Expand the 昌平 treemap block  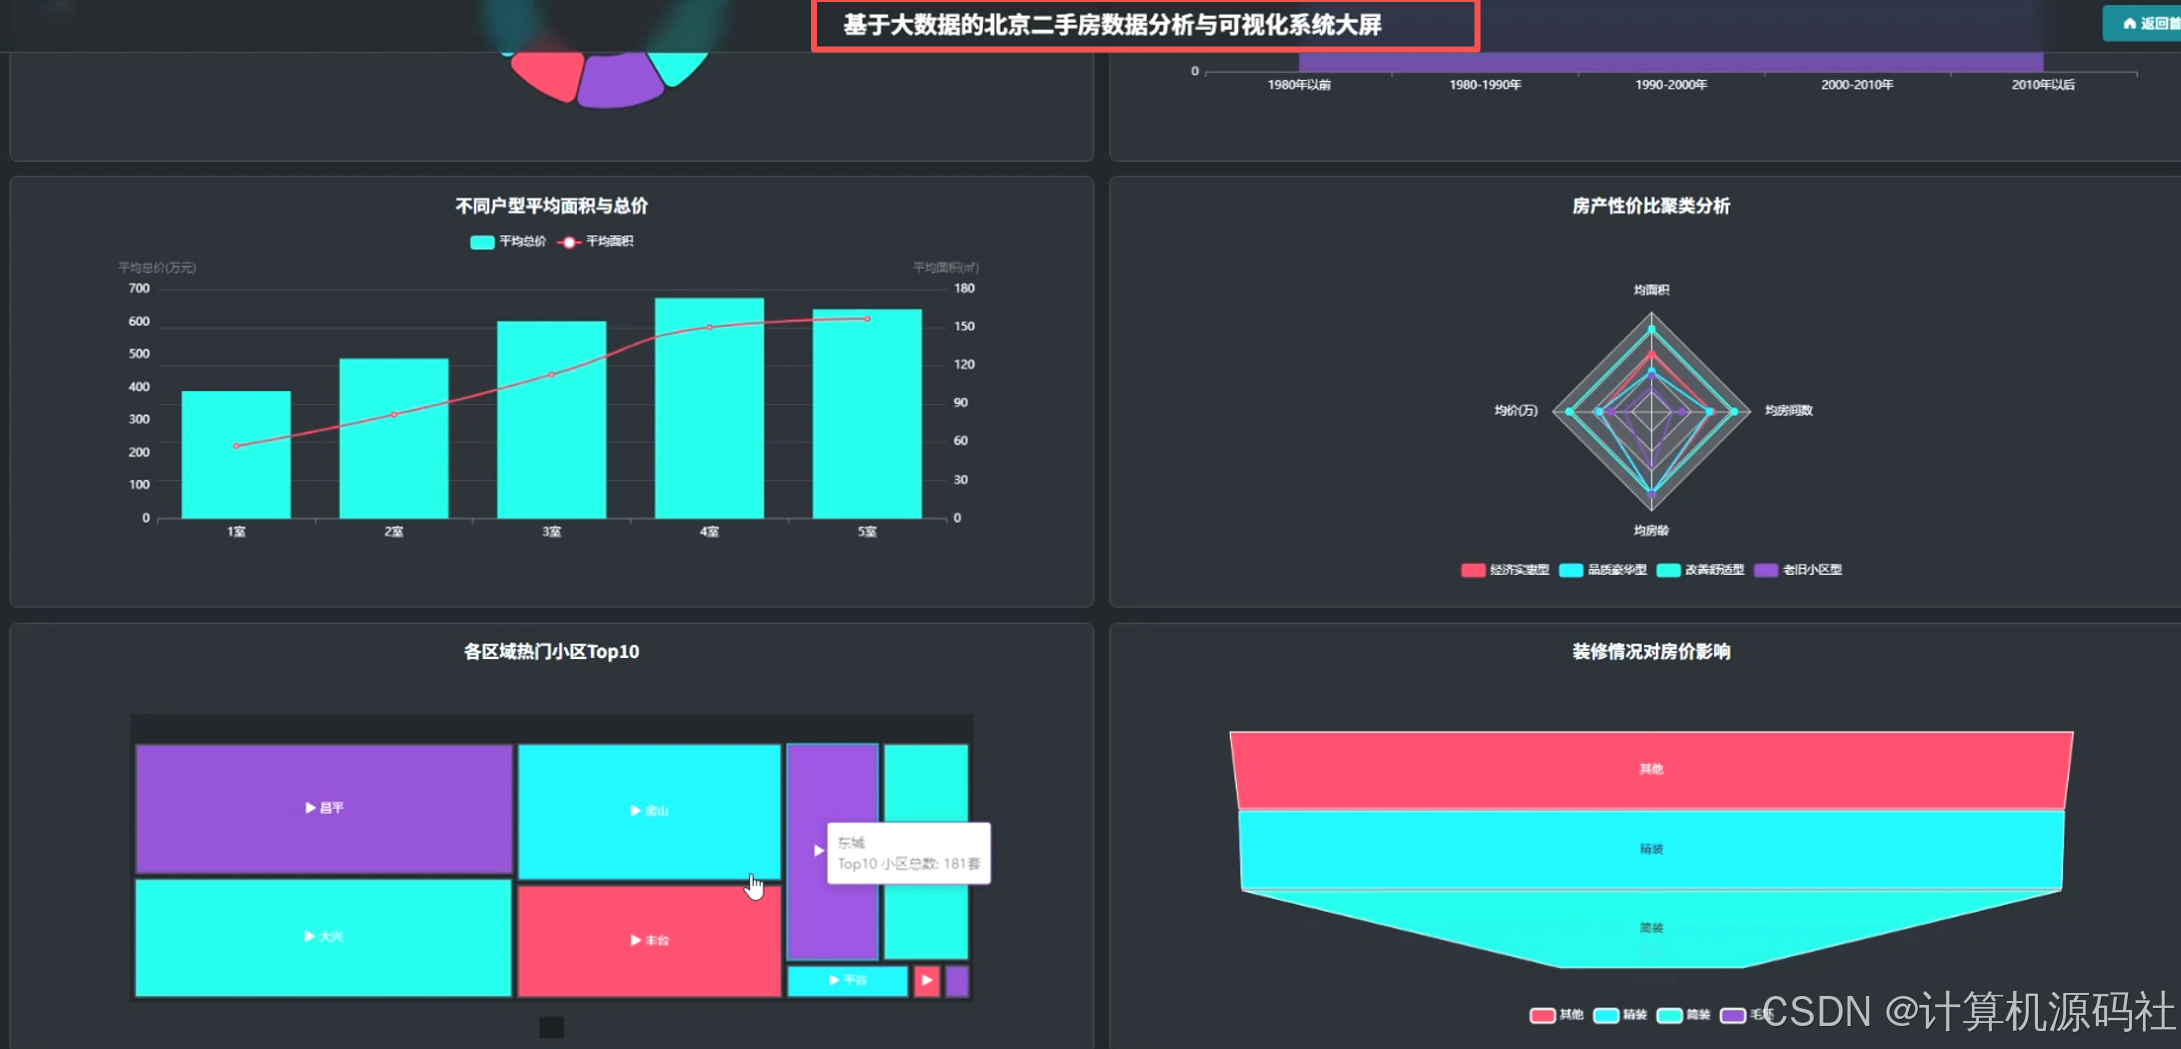[324, 808]
